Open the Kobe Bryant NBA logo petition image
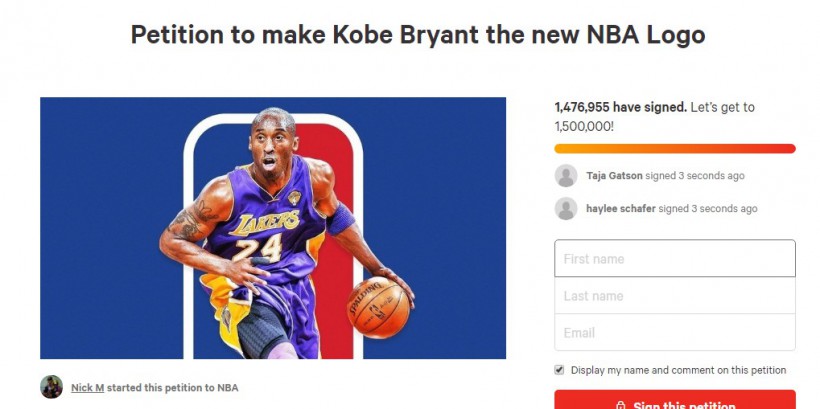The image size is (820, 409). pos(273,228)
